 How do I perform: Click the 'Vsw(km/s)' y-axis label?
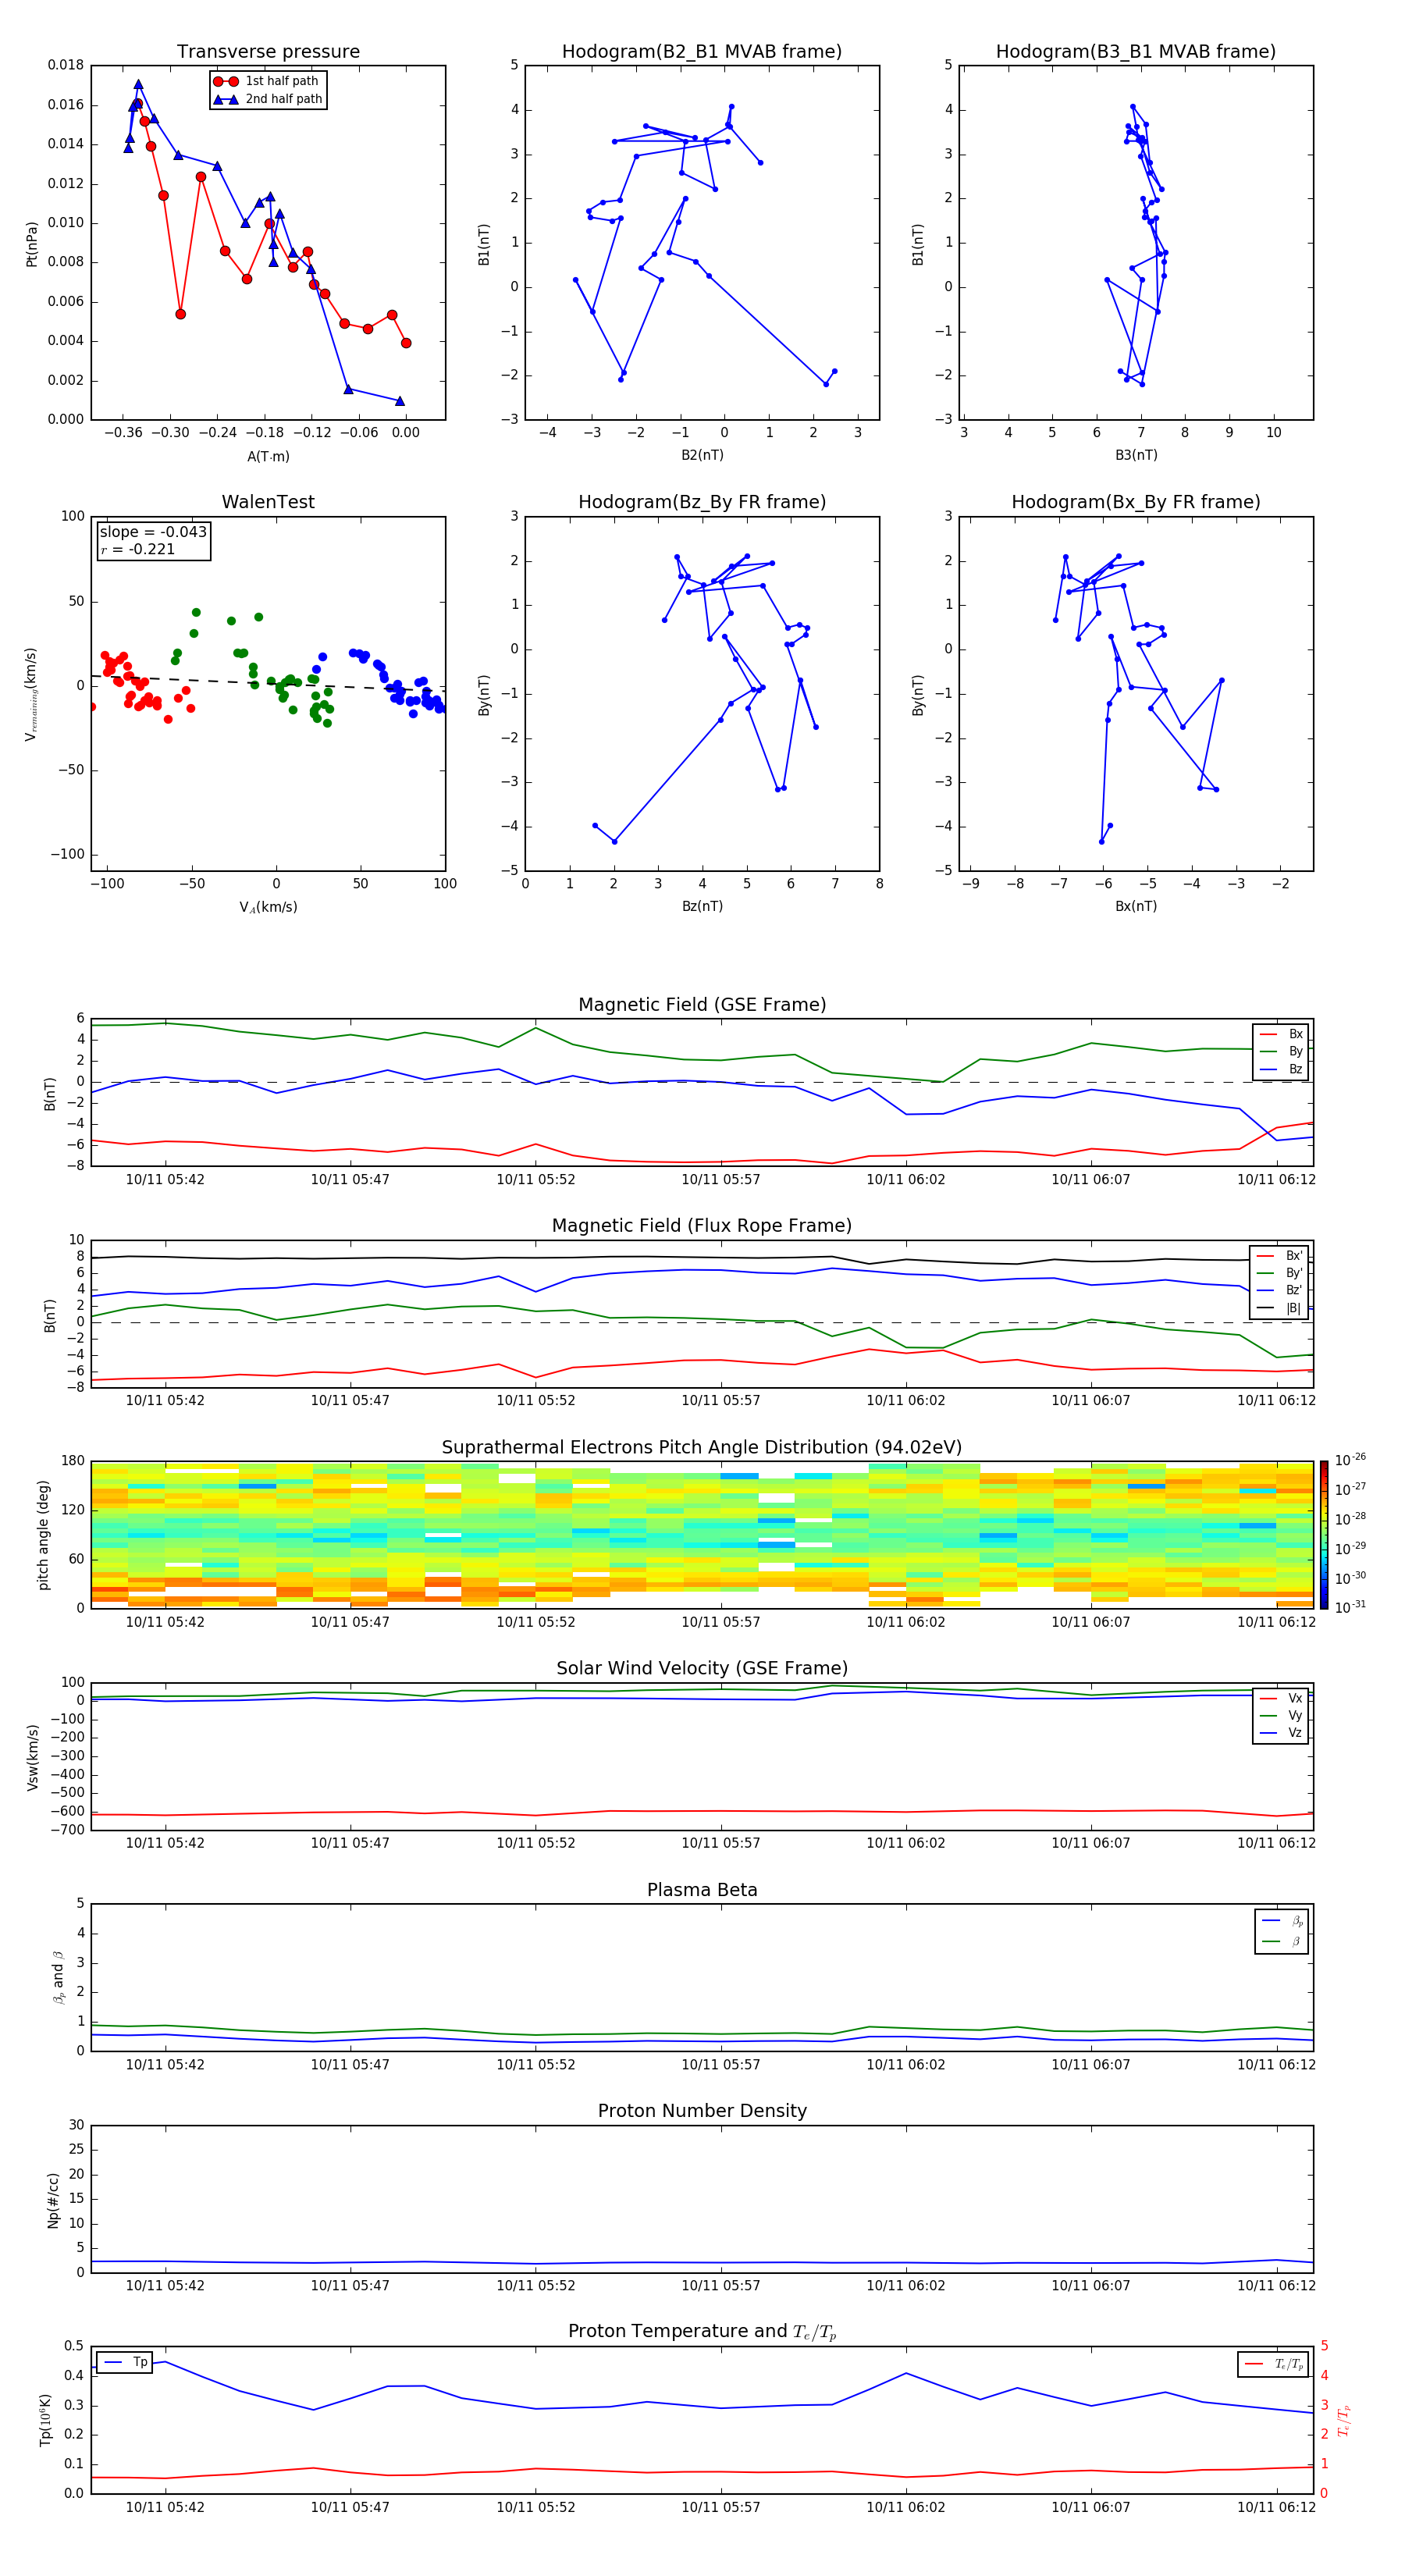click(x=33, y=1758)
